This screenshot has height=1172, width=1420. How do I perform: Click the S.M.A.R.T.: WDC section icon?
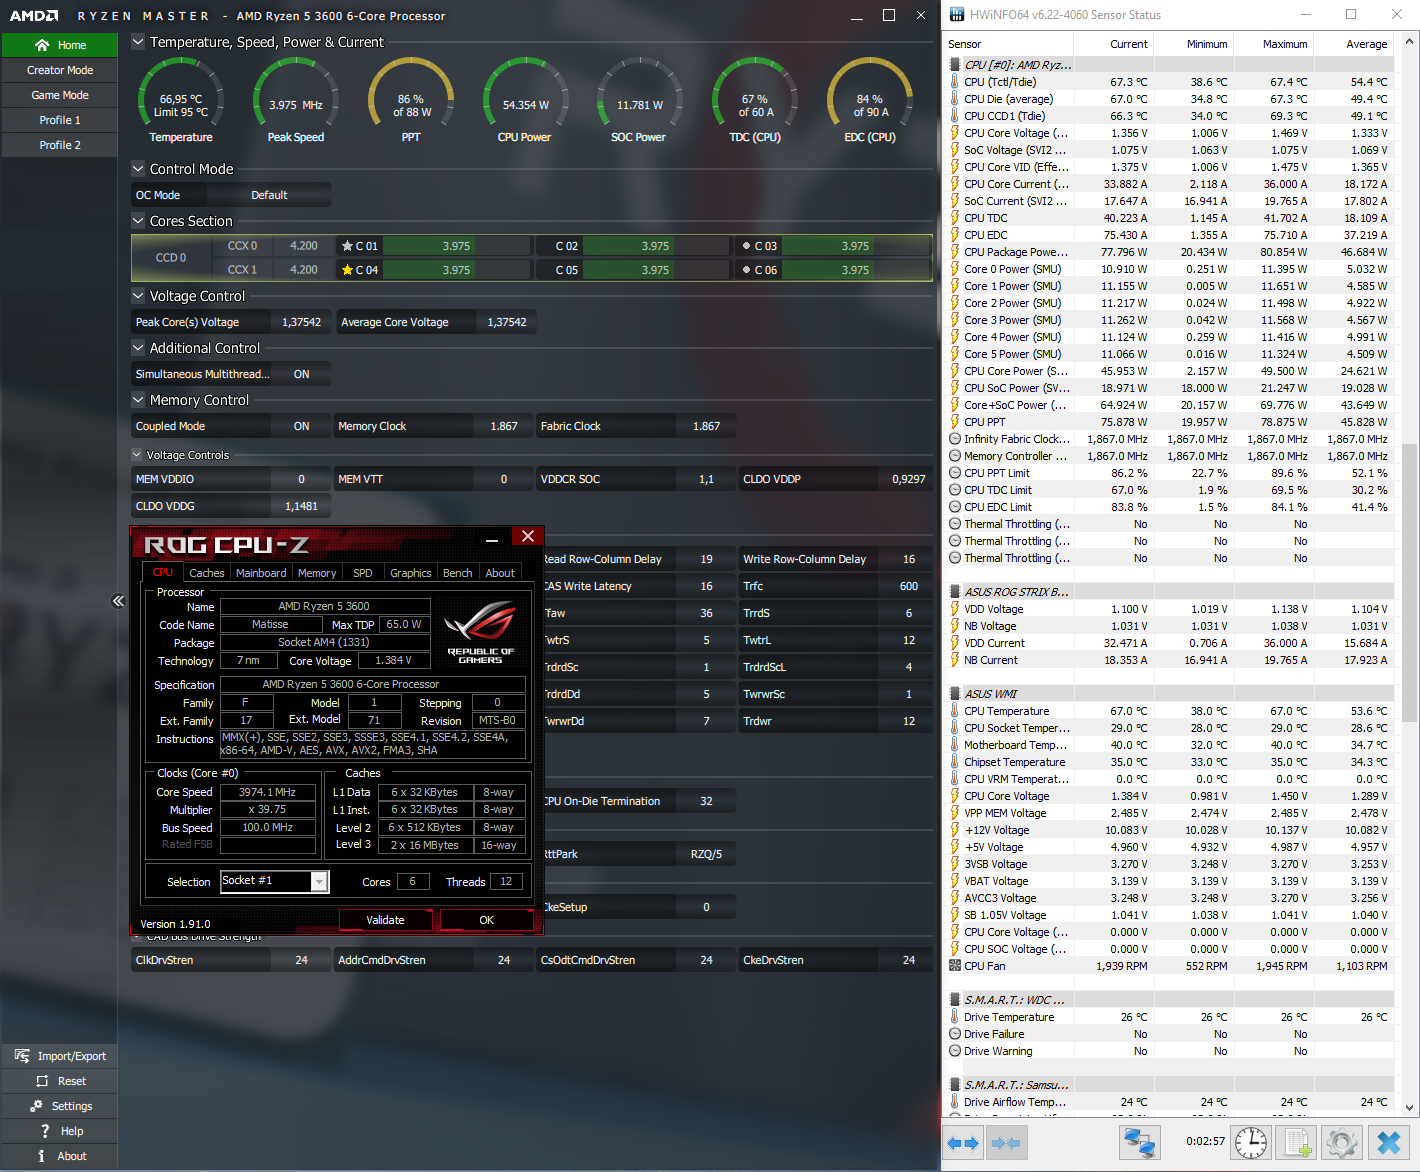[955, 1000]
